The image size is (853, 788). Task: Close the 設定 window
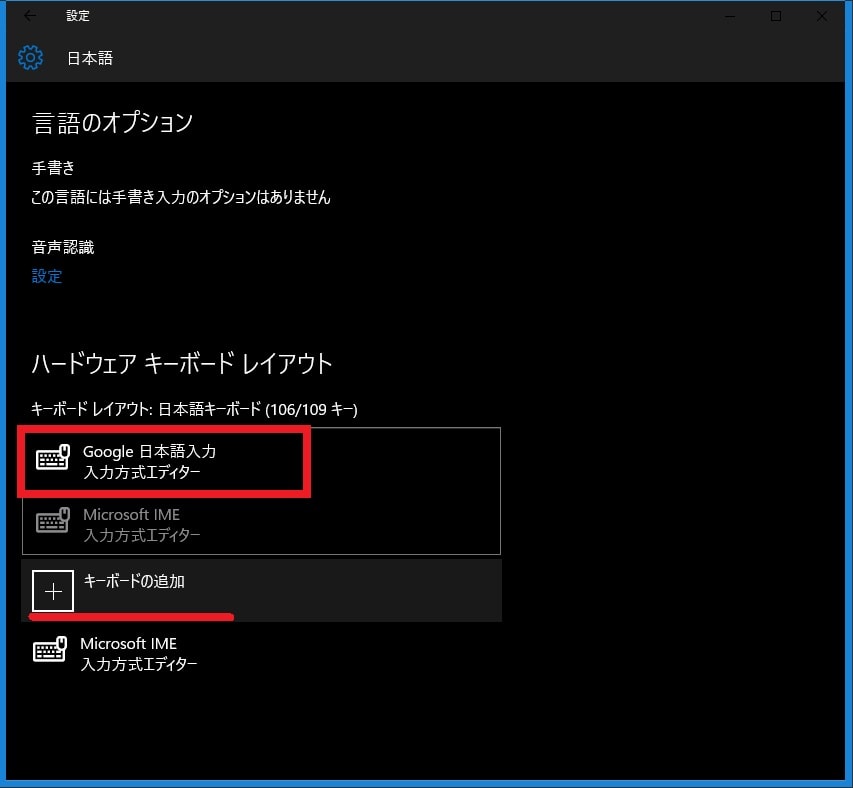(x=822, y=16)
